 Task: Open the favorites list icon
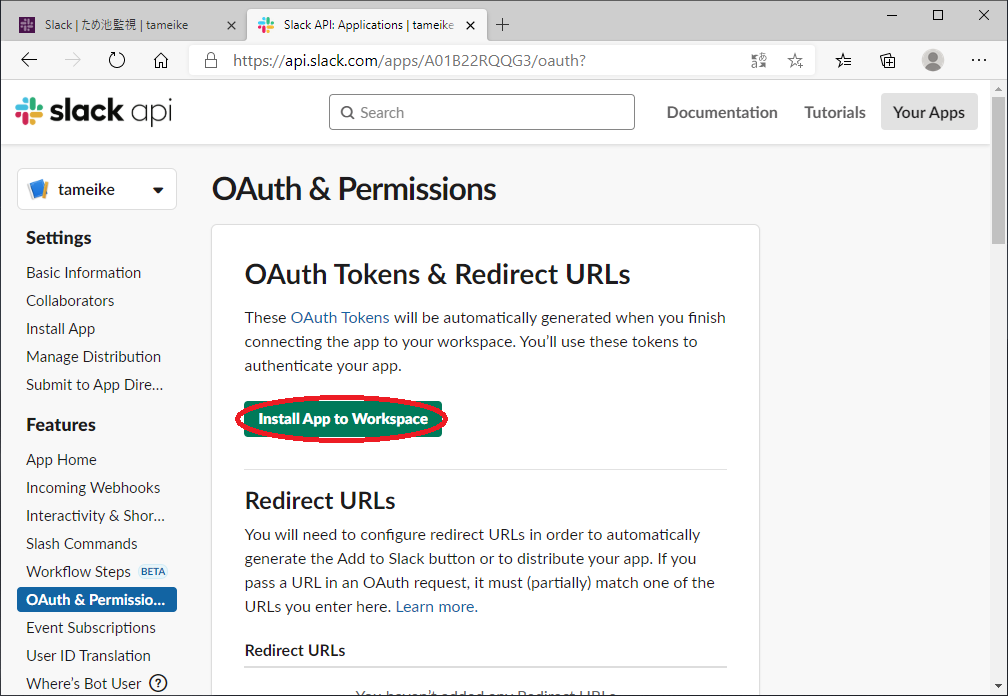point(843,60)
